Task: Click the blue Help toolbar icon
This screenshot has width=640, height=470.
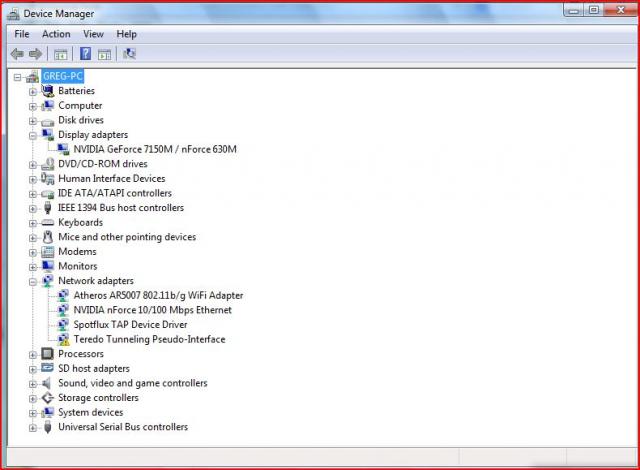Action: (86, 54)
